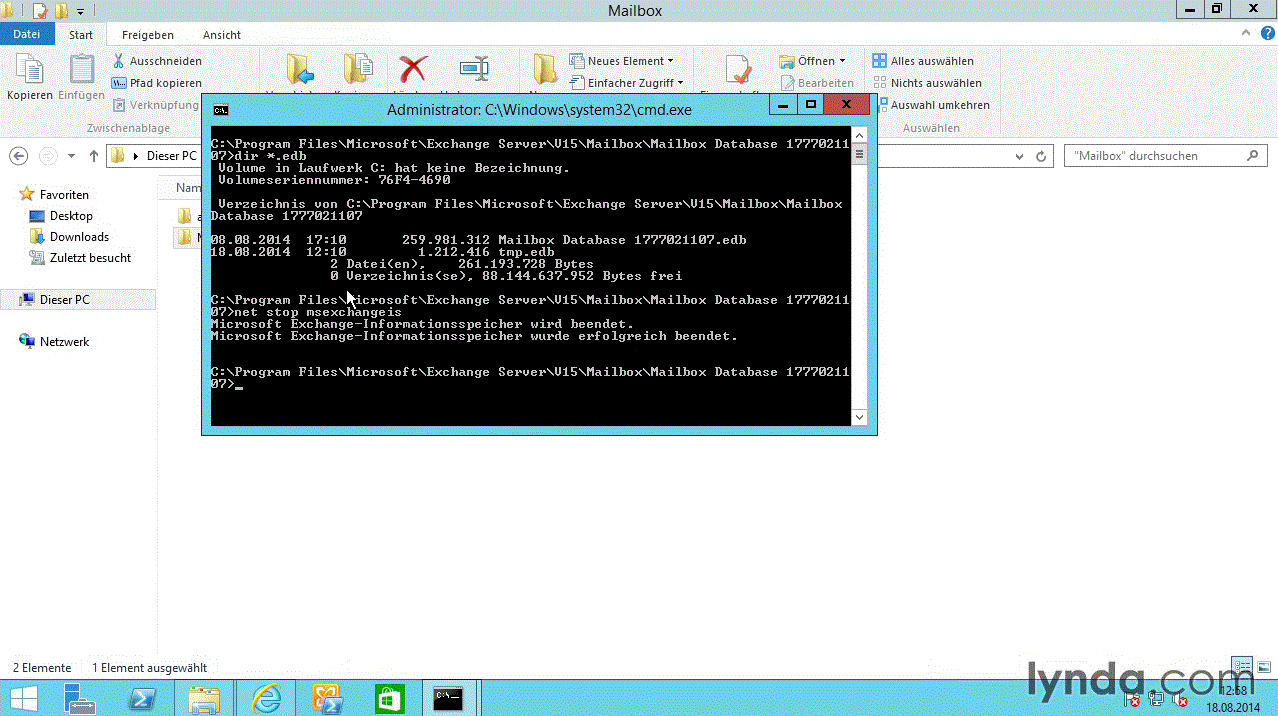The width and height of the screenshot is (1278, 716).
Task: Click Pfad kopieren in the ribbon
Action: coord(157,83)
